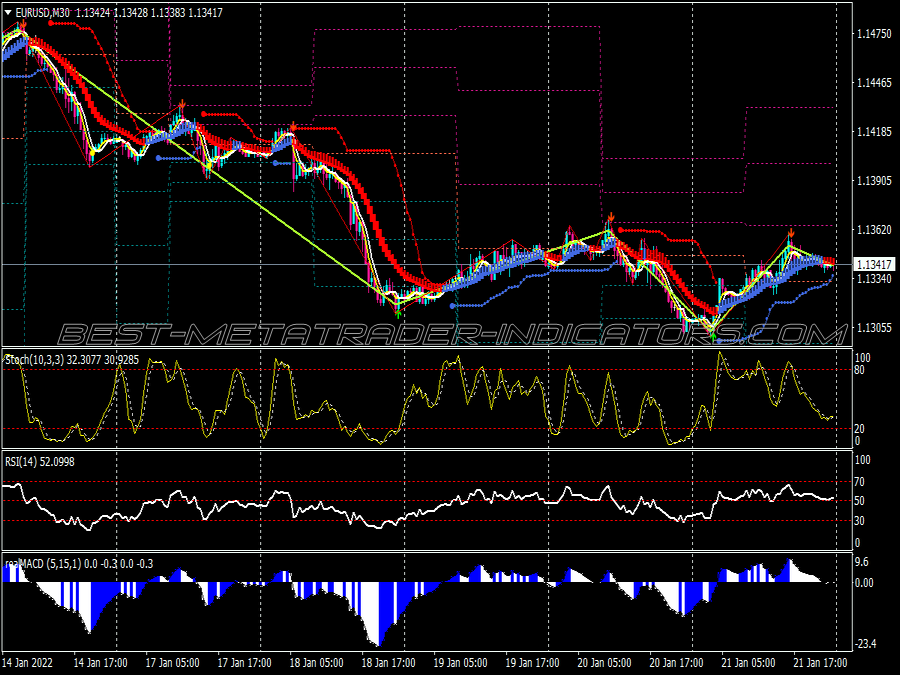Image resolution: width=900 pixels, height=675 pixels.
Task: Click the RSI(14) 52.0998 indicator label
Action: (40, 462)
